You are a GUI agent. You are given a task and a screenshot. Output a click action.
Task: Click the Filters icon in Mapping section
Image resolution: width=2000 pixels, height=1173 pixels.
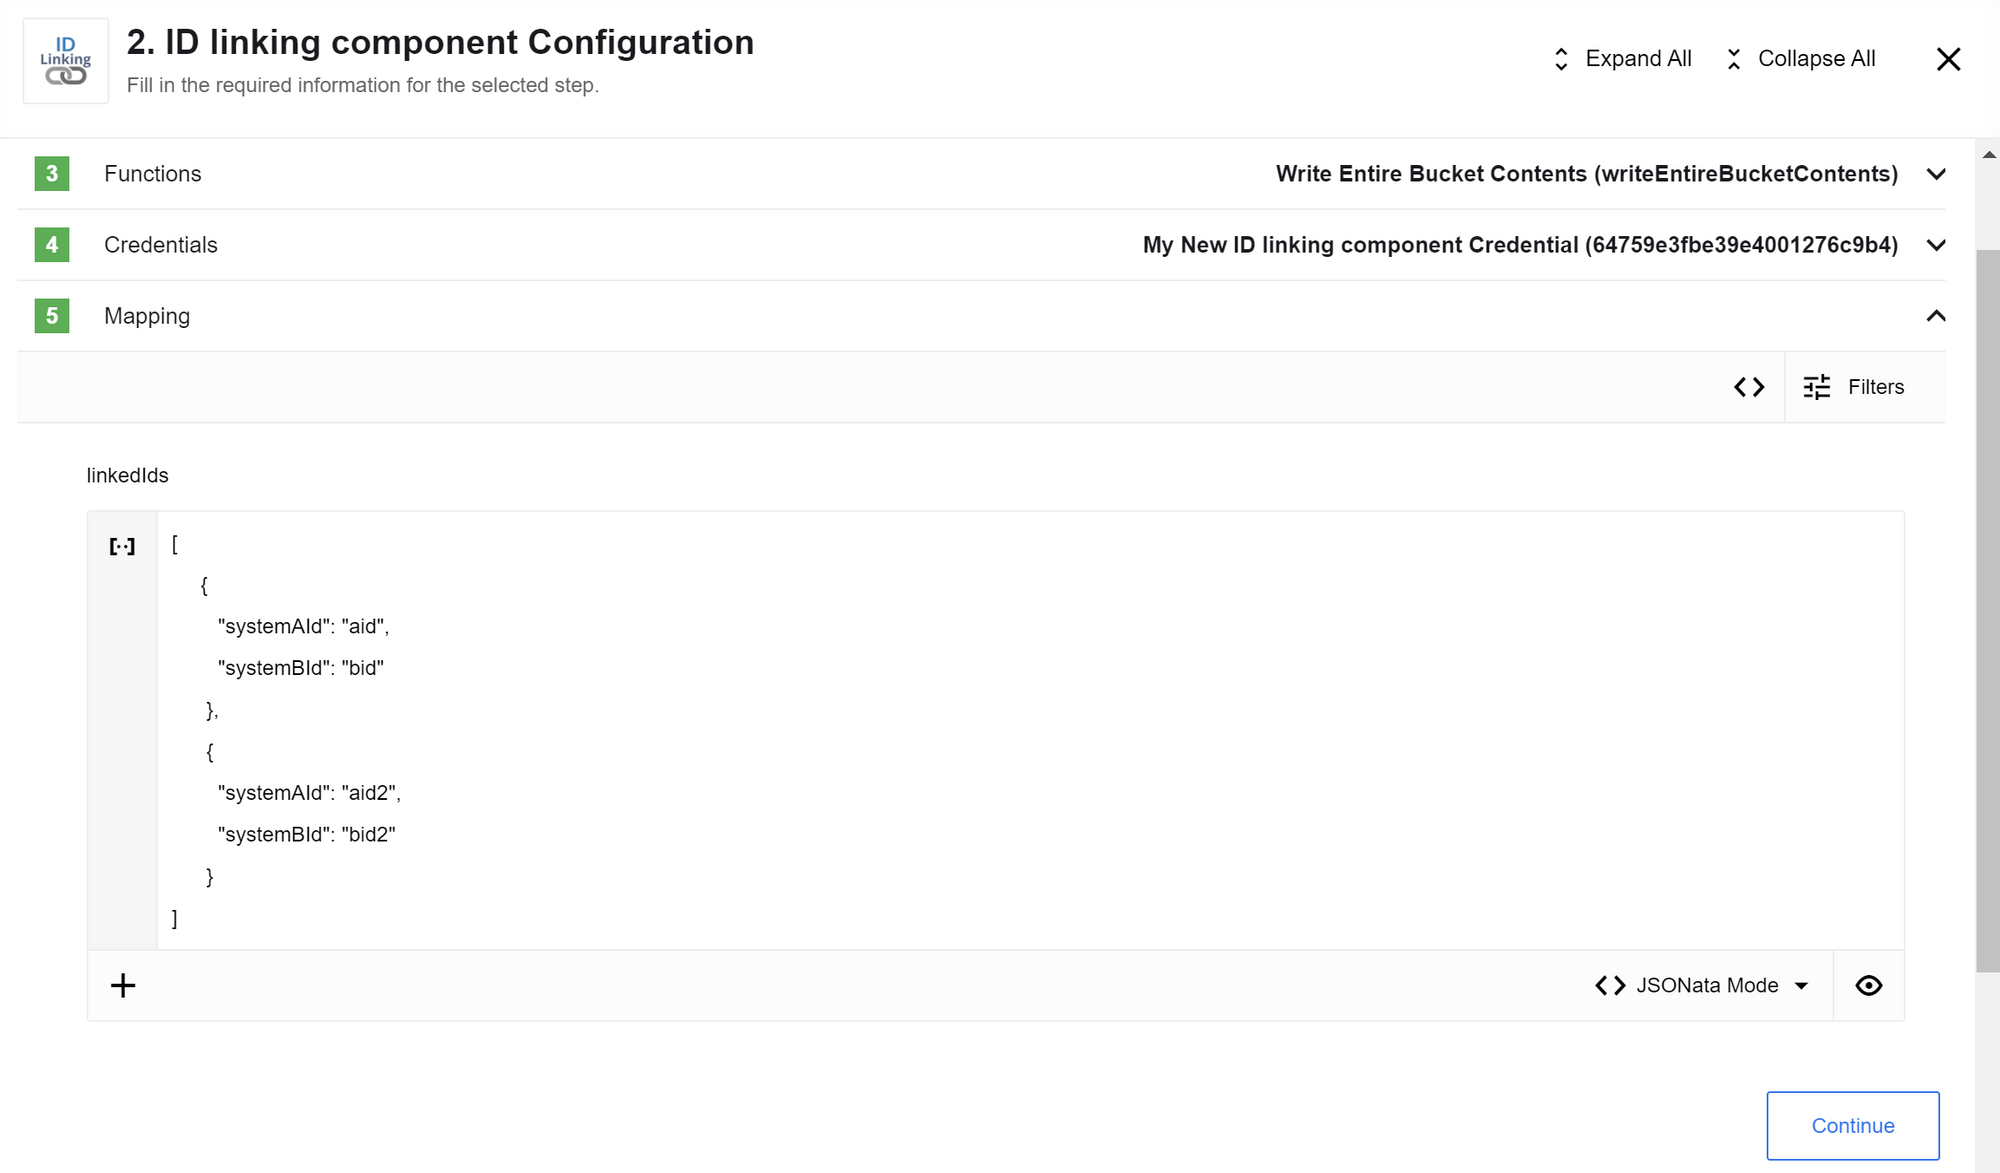pyautogui.click(x=1819, y=387)
